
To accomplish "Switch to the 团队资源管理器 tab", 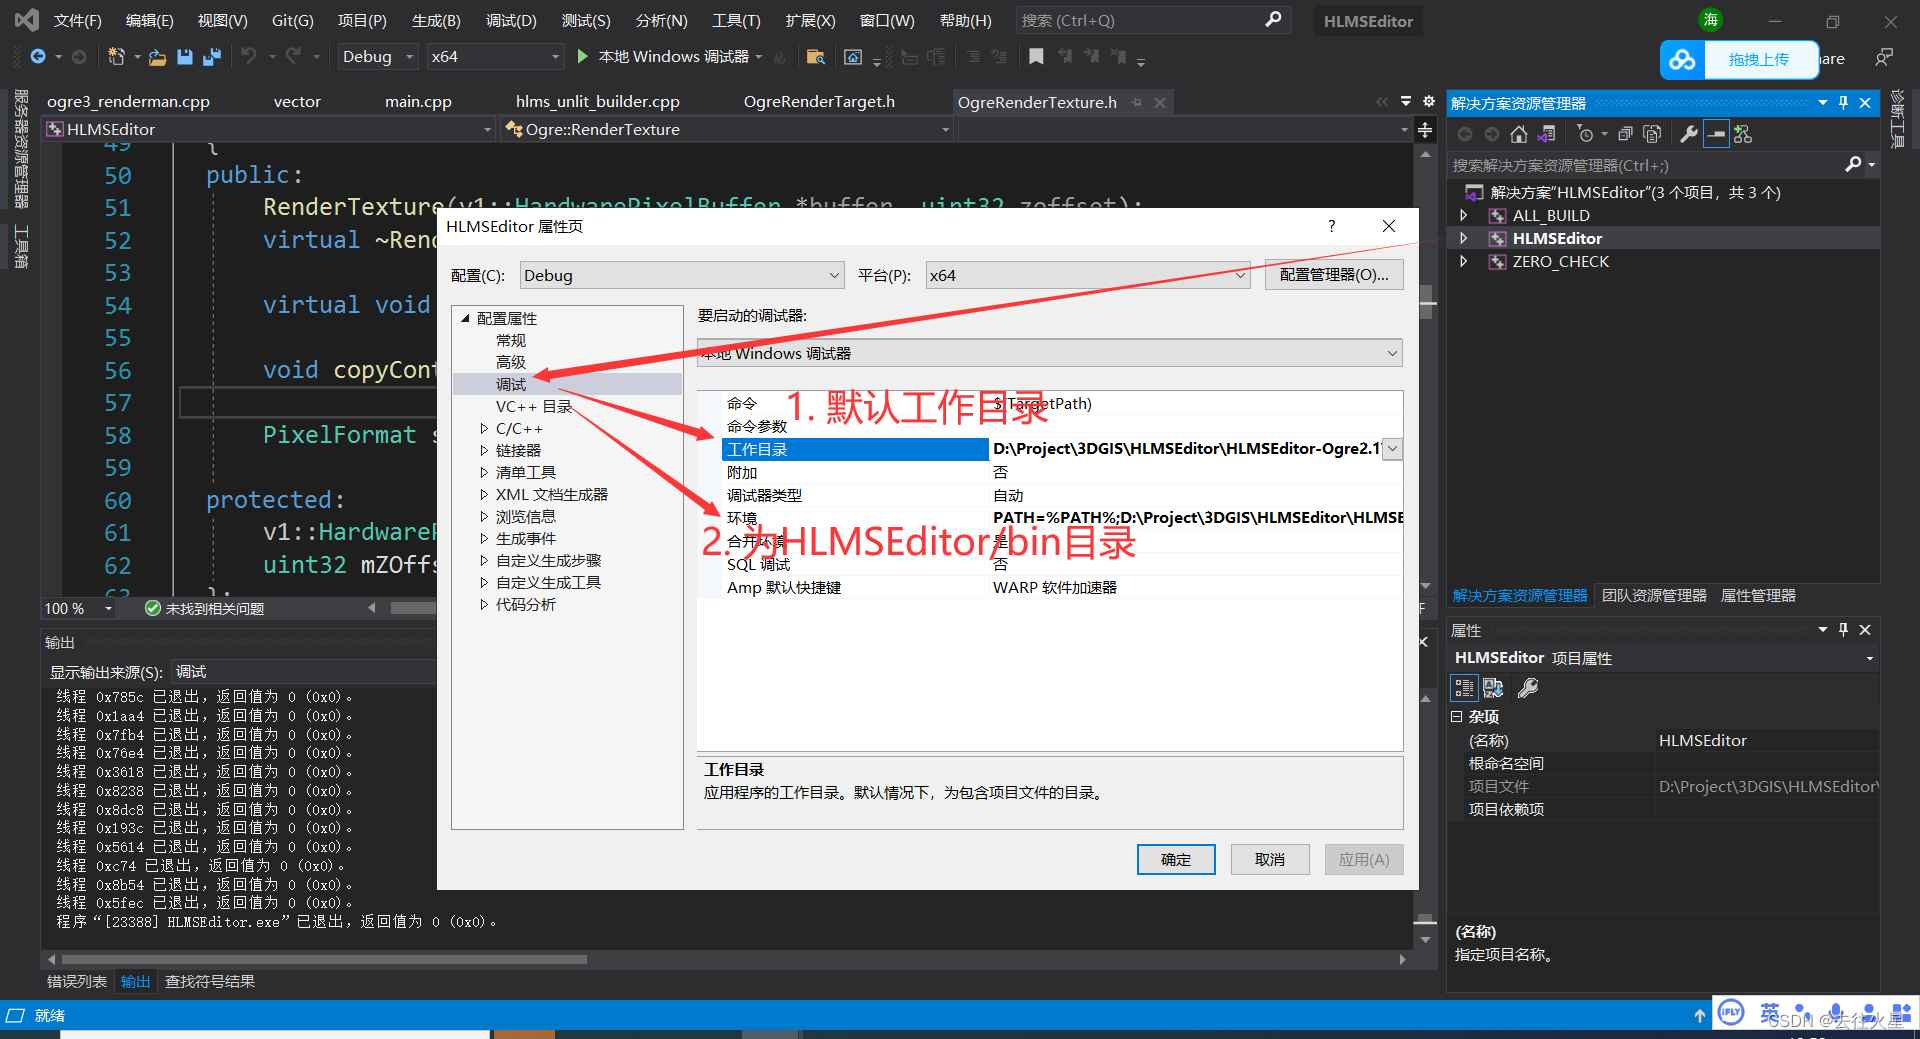I will [x=1654, y=595].
